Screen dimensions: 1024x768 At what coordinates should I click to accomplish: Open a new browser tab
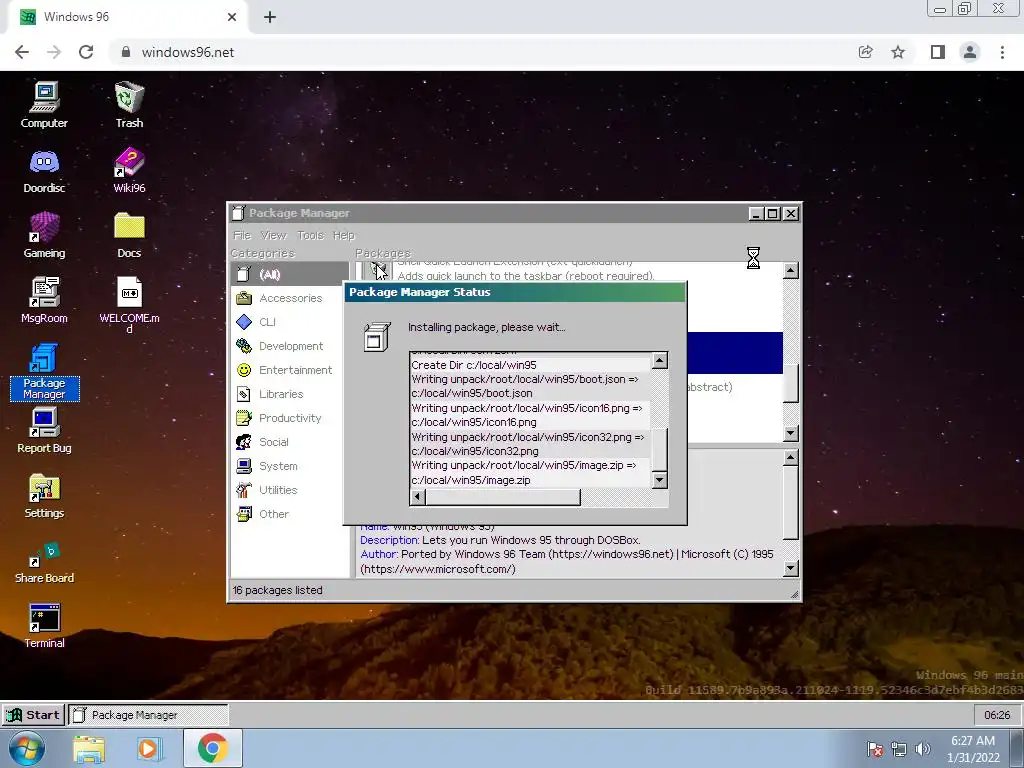(x=270, y=17)
